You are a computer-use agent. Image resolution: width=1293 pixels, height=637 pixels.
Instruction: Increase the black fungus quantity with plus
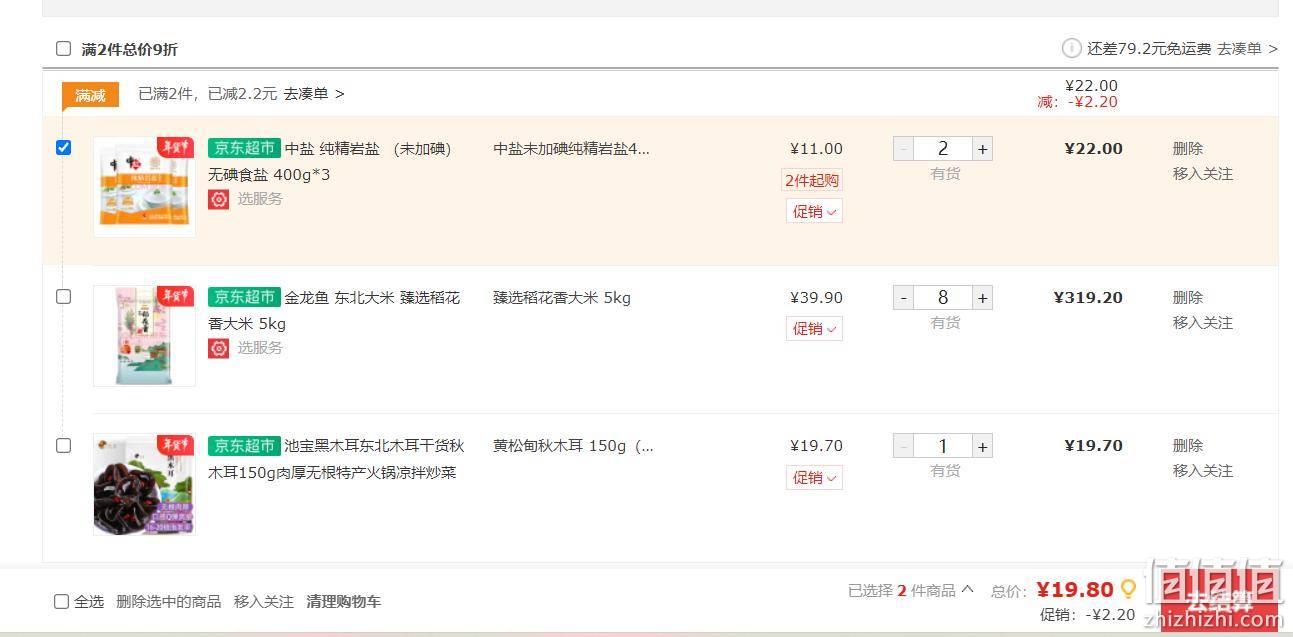(983, 446)
